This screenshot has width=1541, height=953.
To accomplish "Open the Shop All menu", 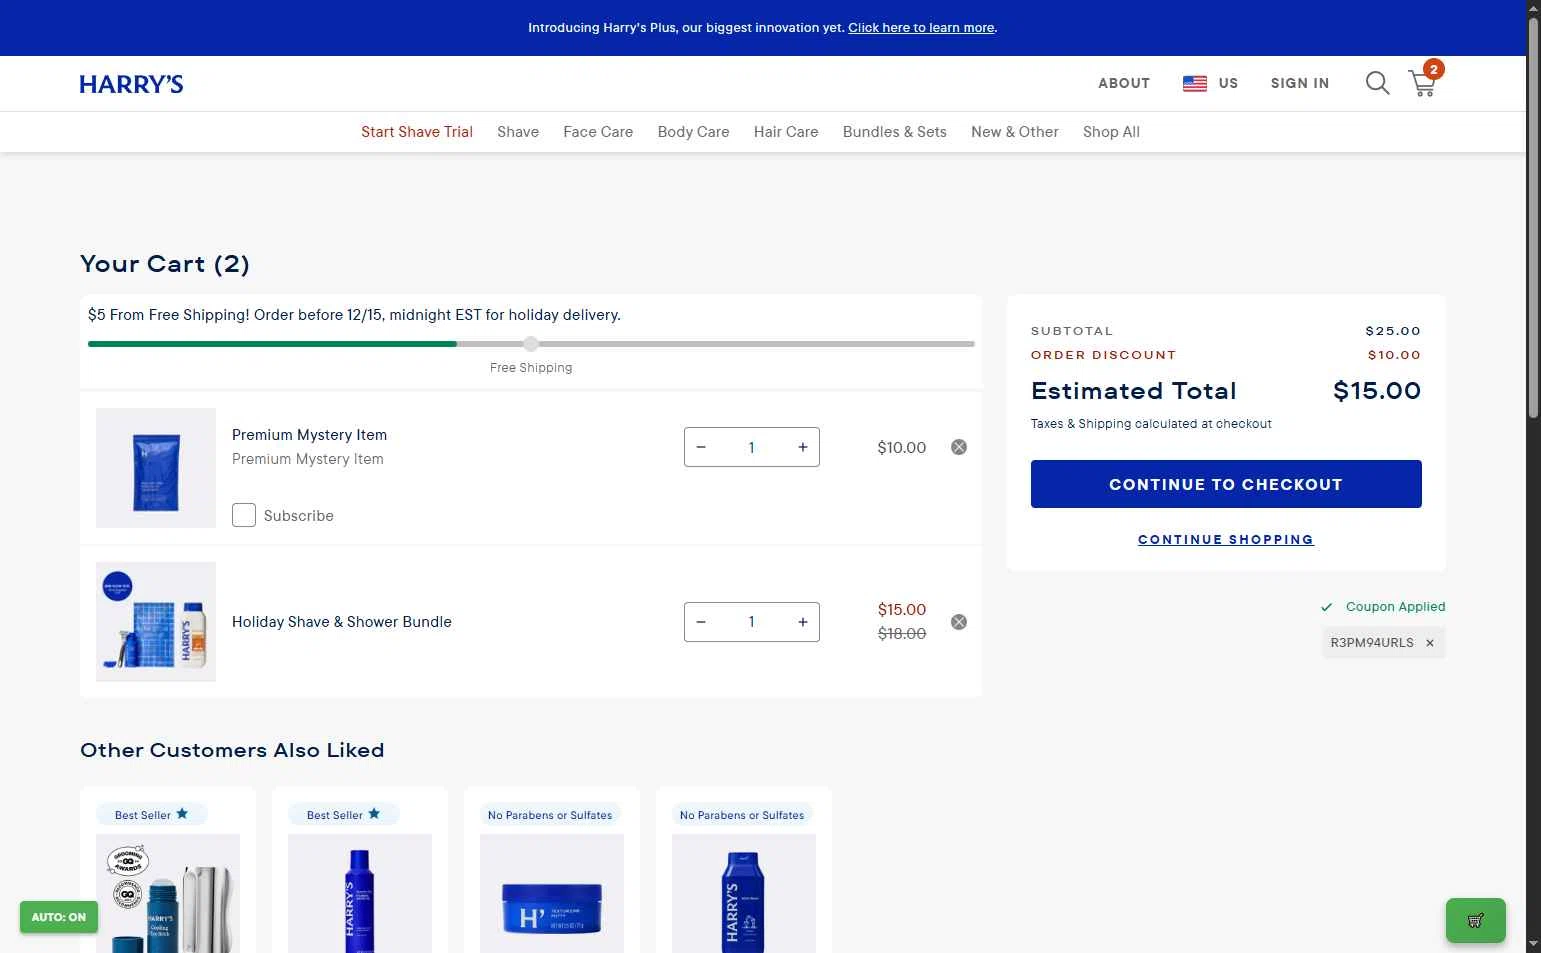I will click(1111, 132).
